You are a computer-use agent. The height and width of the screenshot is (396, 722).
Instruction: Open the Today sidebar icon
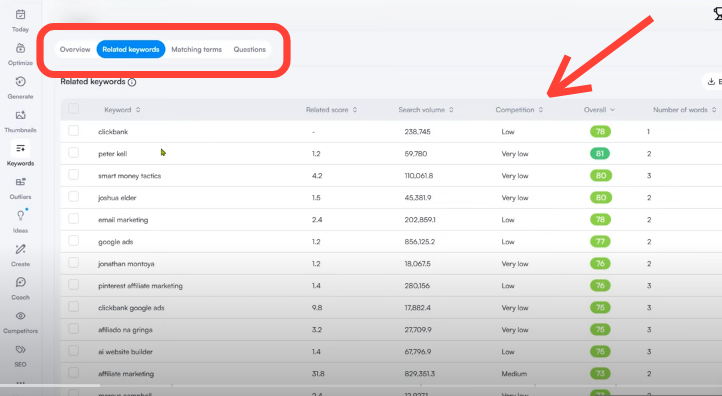pos(20,15)
